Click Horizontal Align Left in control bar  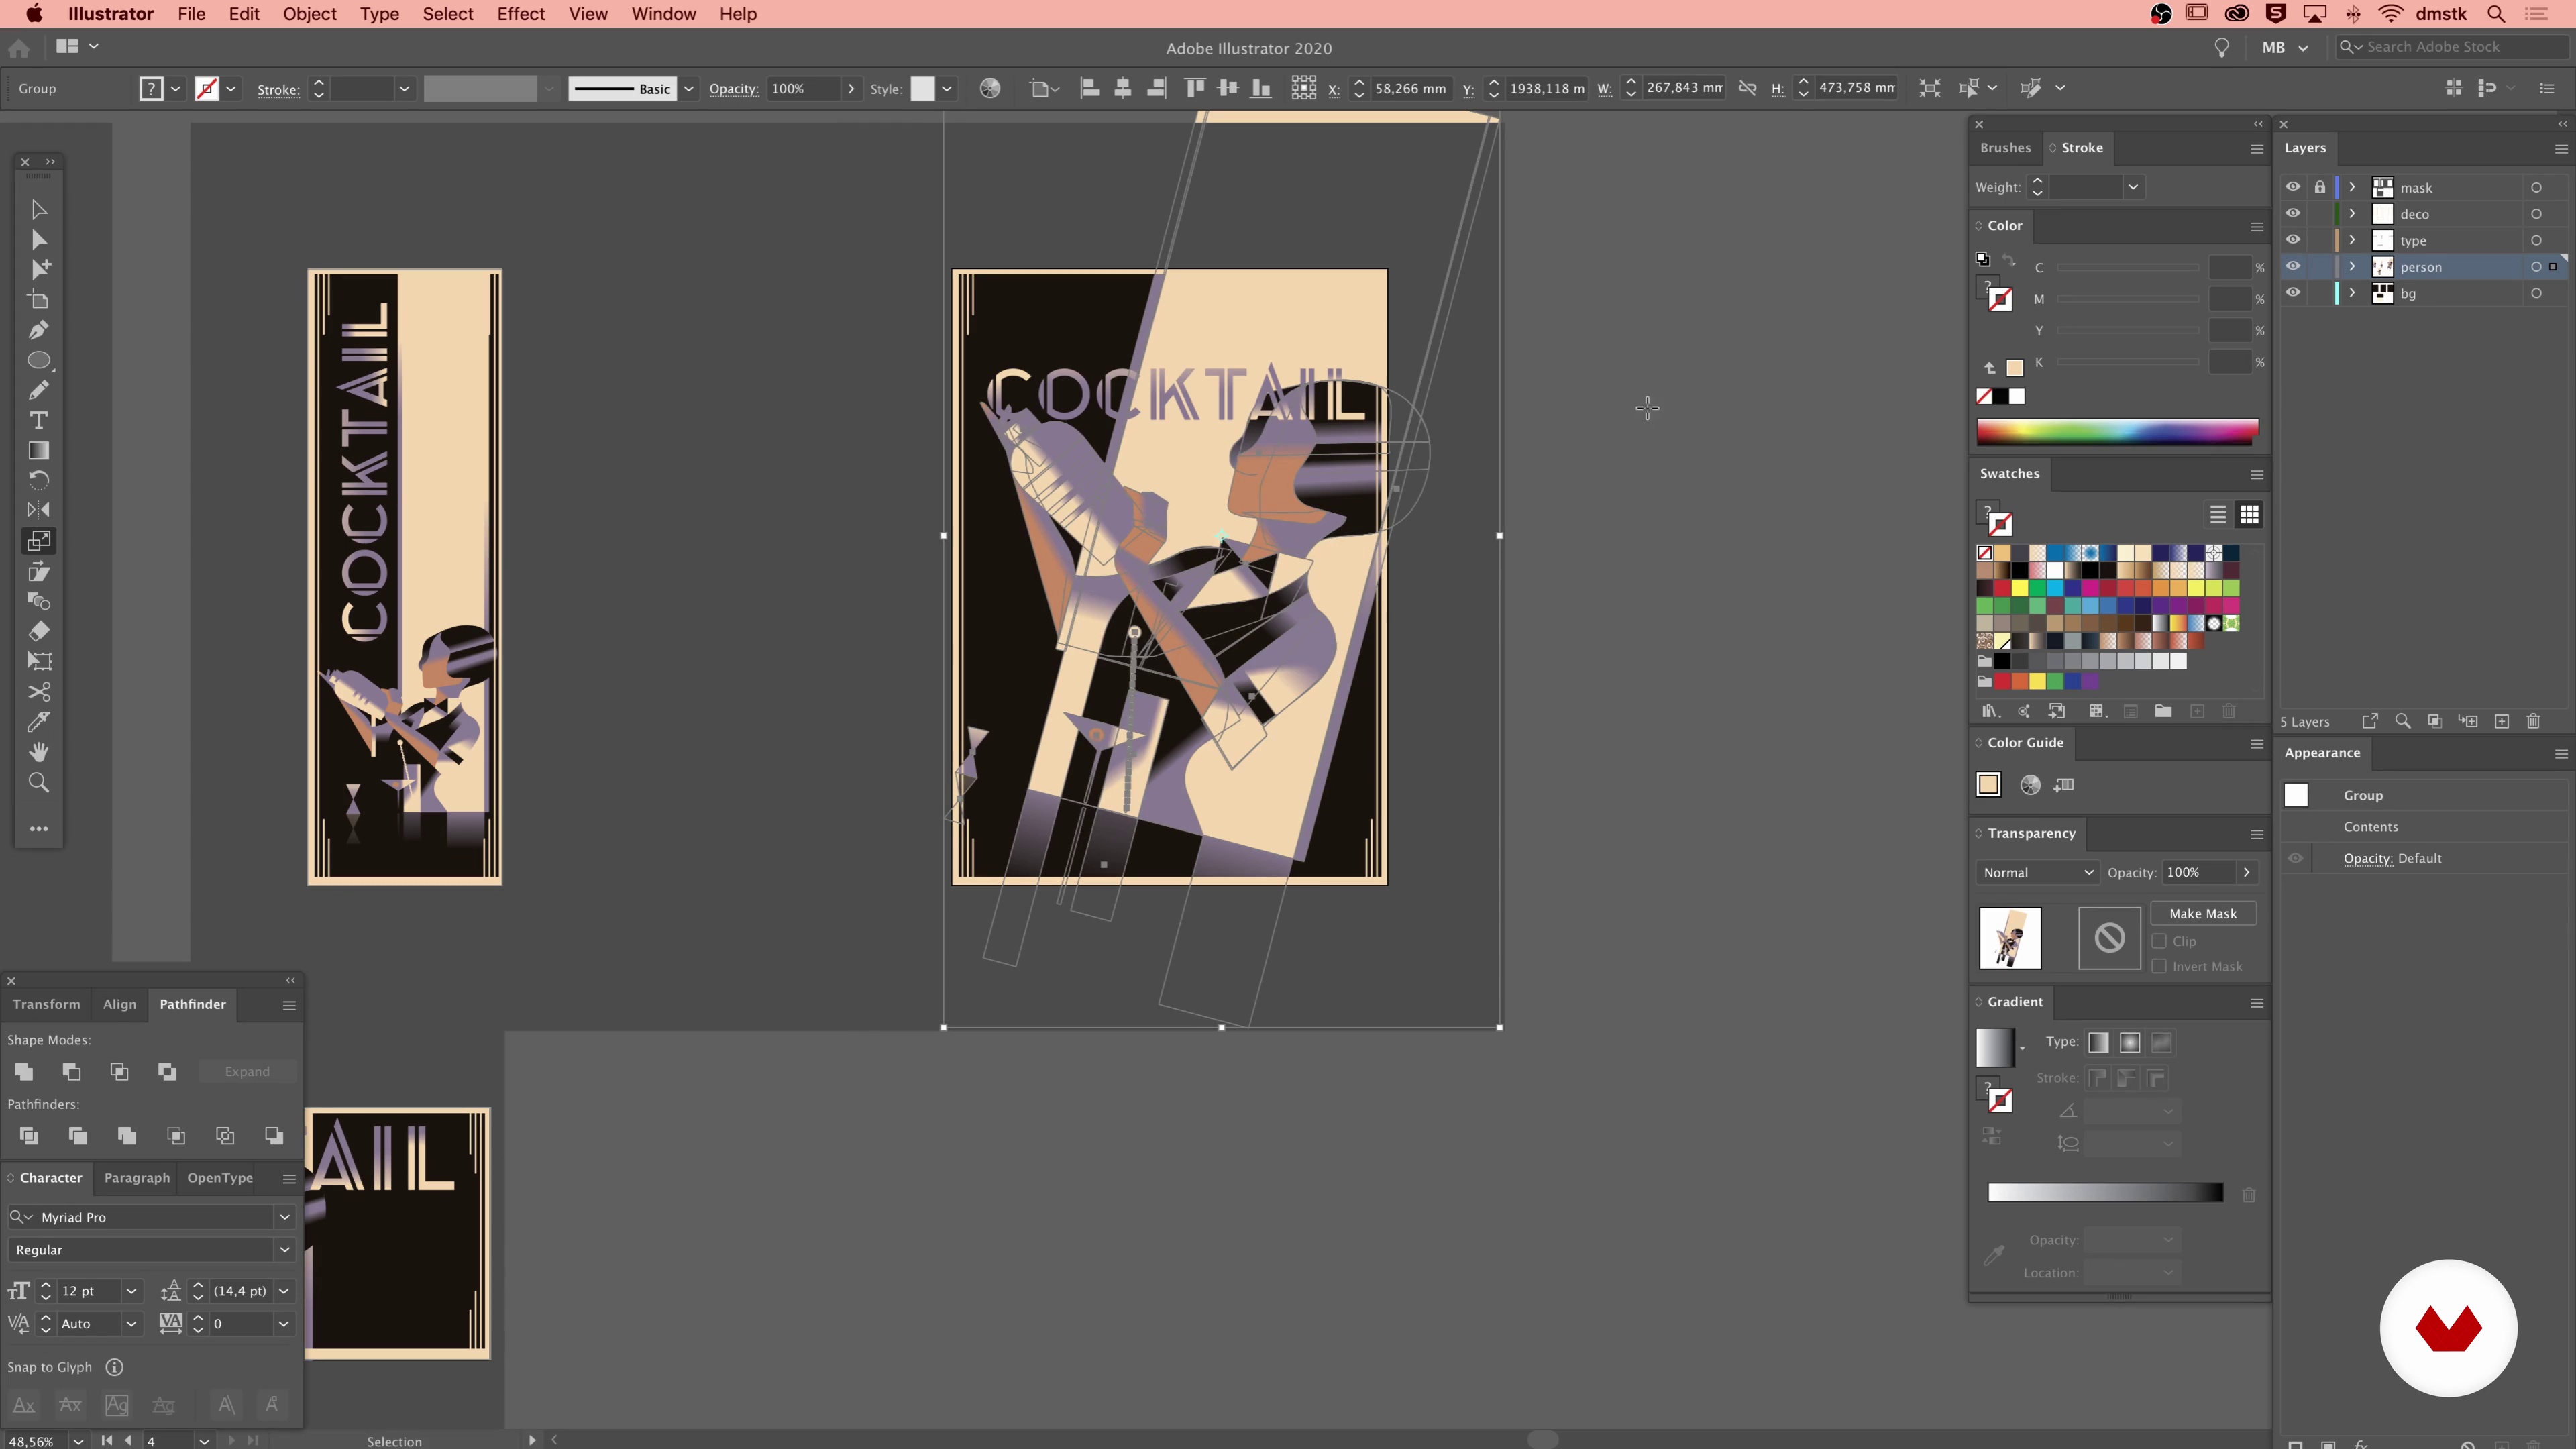coord(1090,88)
